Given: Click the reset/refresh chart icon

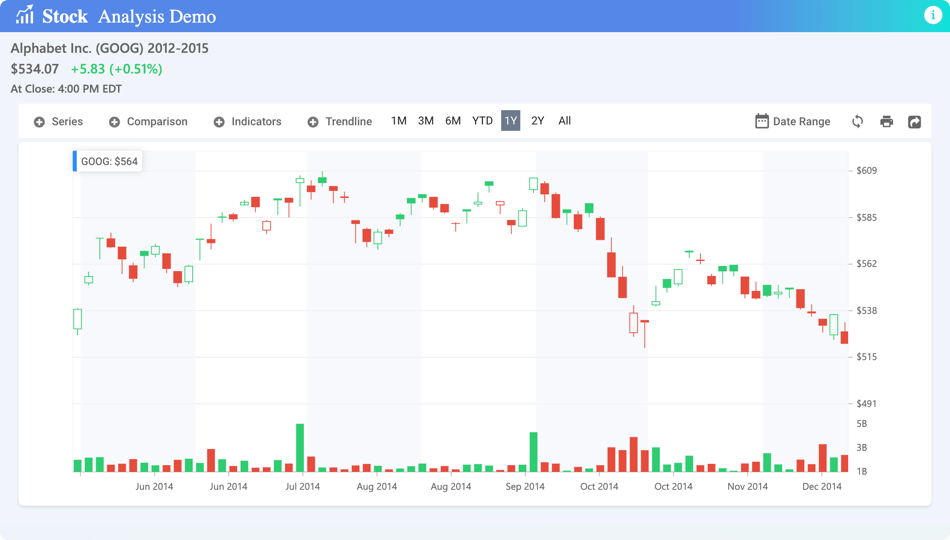Looking at the screenshot, I should 857,121.
